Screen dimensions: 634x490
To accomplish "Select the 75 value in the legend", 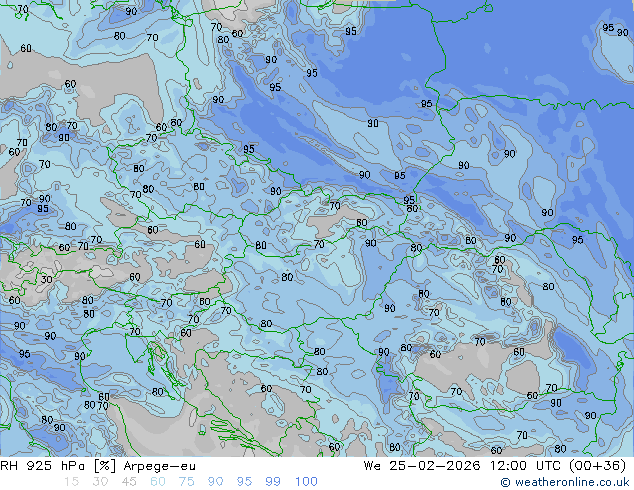I will 186,482.
